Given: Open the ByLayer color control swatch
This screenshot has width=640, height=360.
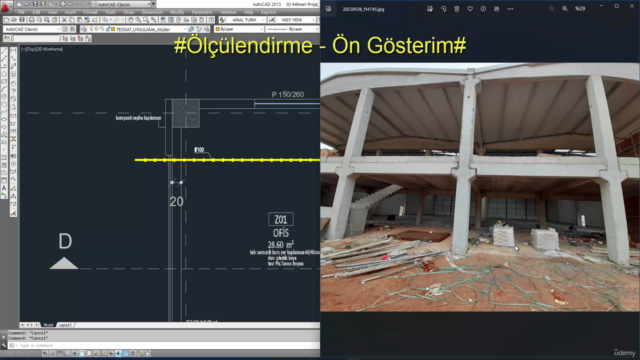Looking at the screenshot, I should [218, 29].
